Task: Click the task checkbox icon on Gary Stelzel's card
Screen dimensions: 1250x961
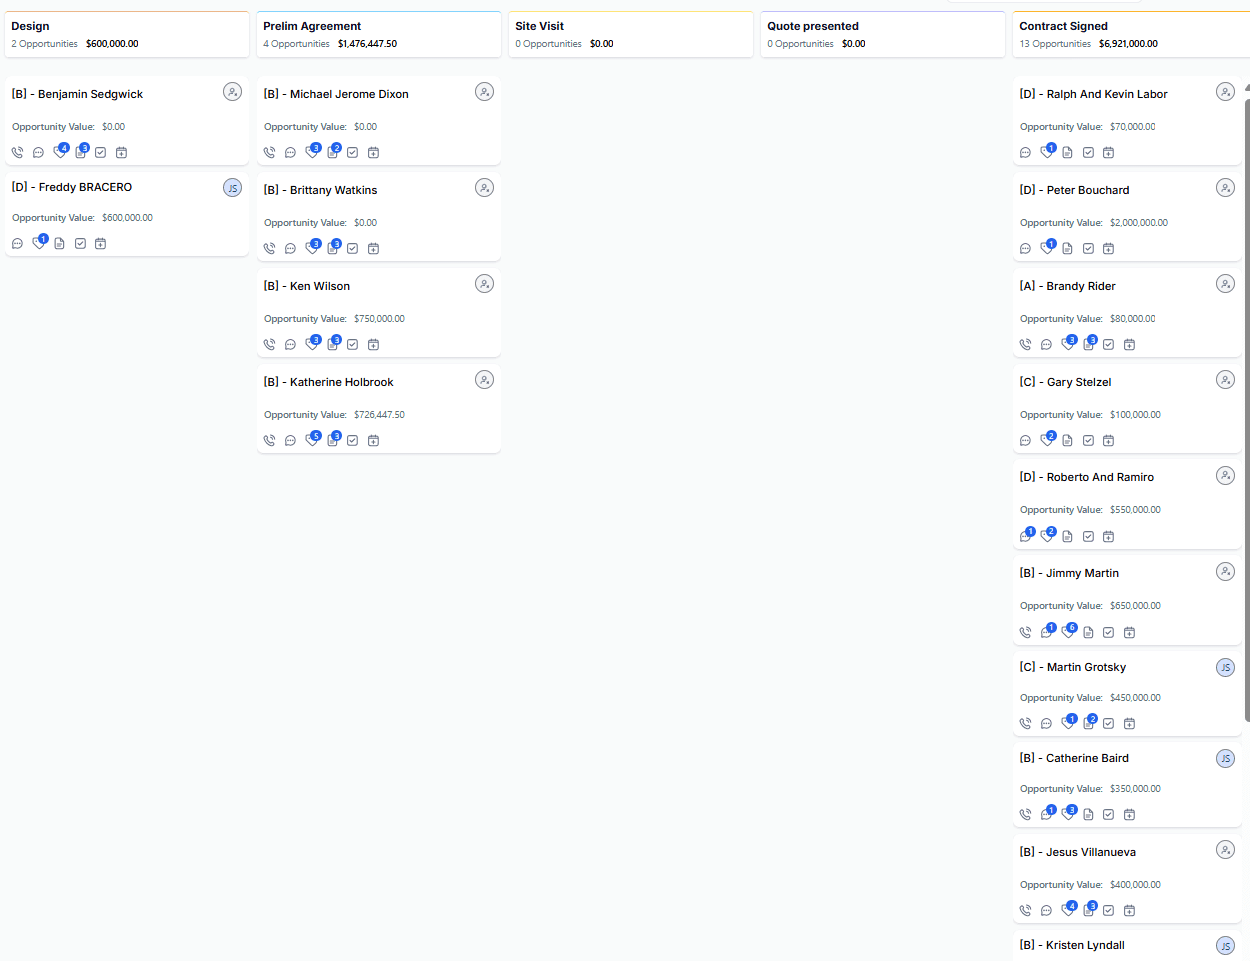Action: click(1088, 441)
